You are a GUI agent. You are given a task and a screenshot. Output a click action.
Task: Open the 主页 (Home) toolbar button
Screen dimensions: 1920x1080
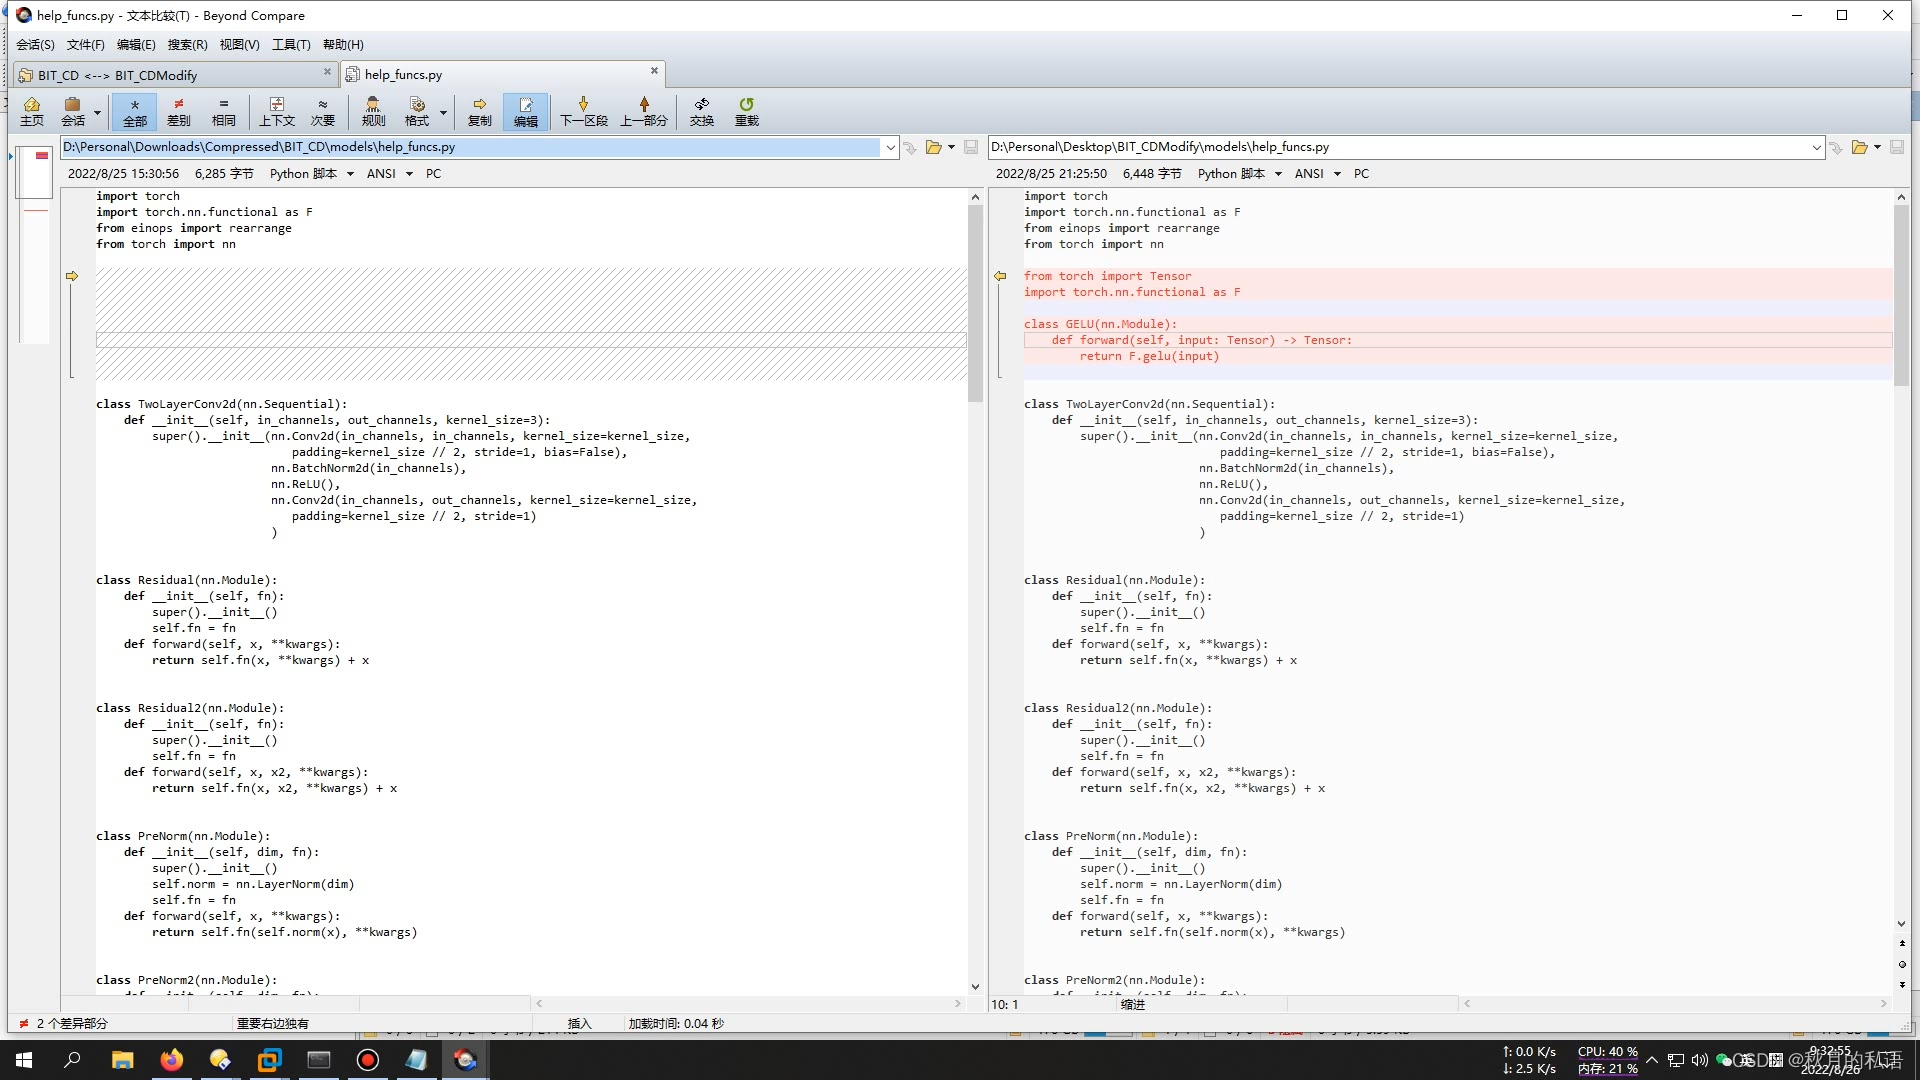[x=32, y=111]
